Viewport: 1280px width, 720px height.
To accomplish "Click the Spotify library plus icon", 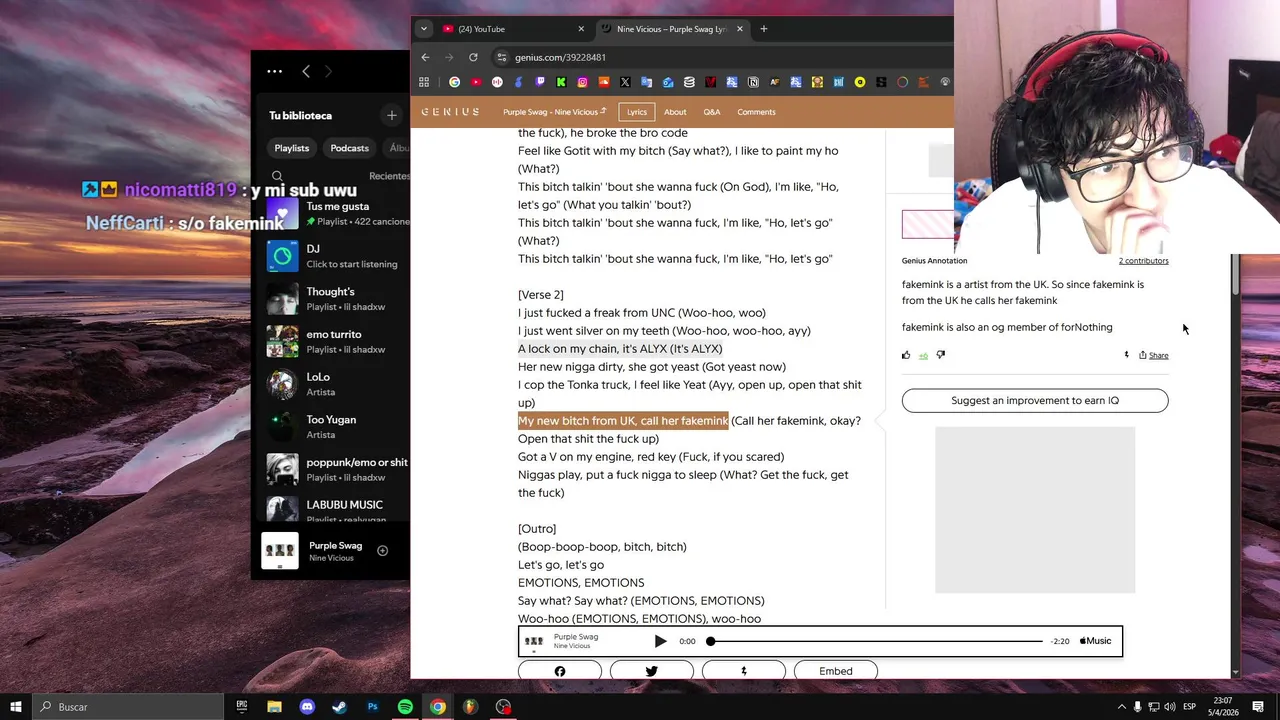I will (391, 115).
